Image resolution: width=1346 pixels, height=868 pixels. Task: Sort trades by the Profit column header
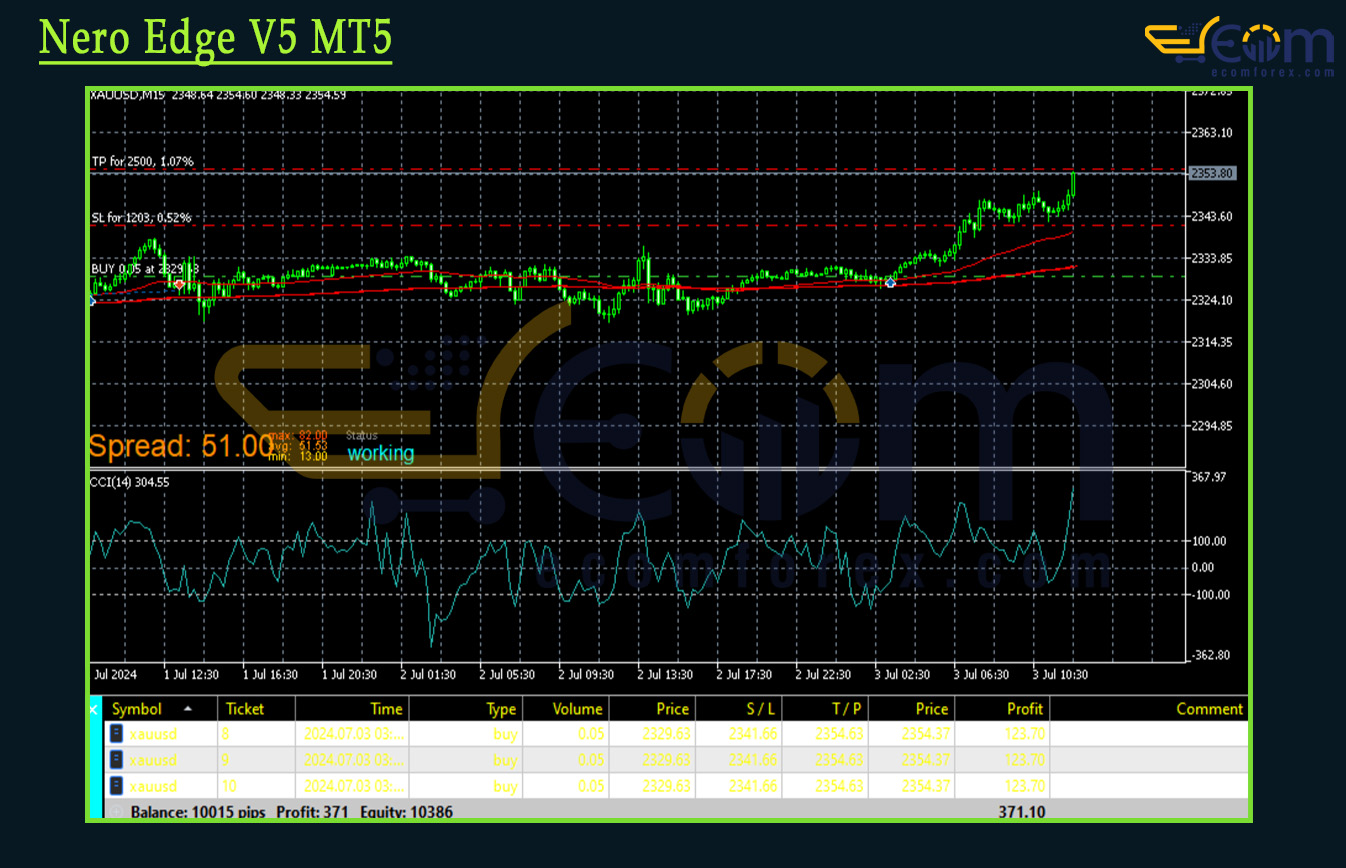[x=1025, y=709]
